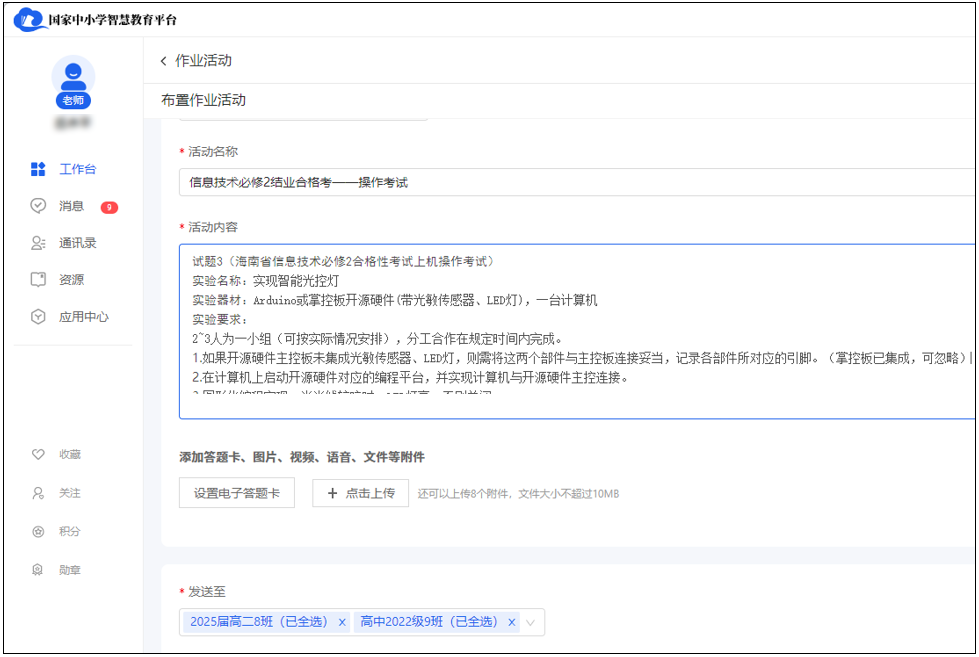This screenshot has height=657, width=979.
Task: Click the back arrow beside 作业活动
Action: pos(163,60)
